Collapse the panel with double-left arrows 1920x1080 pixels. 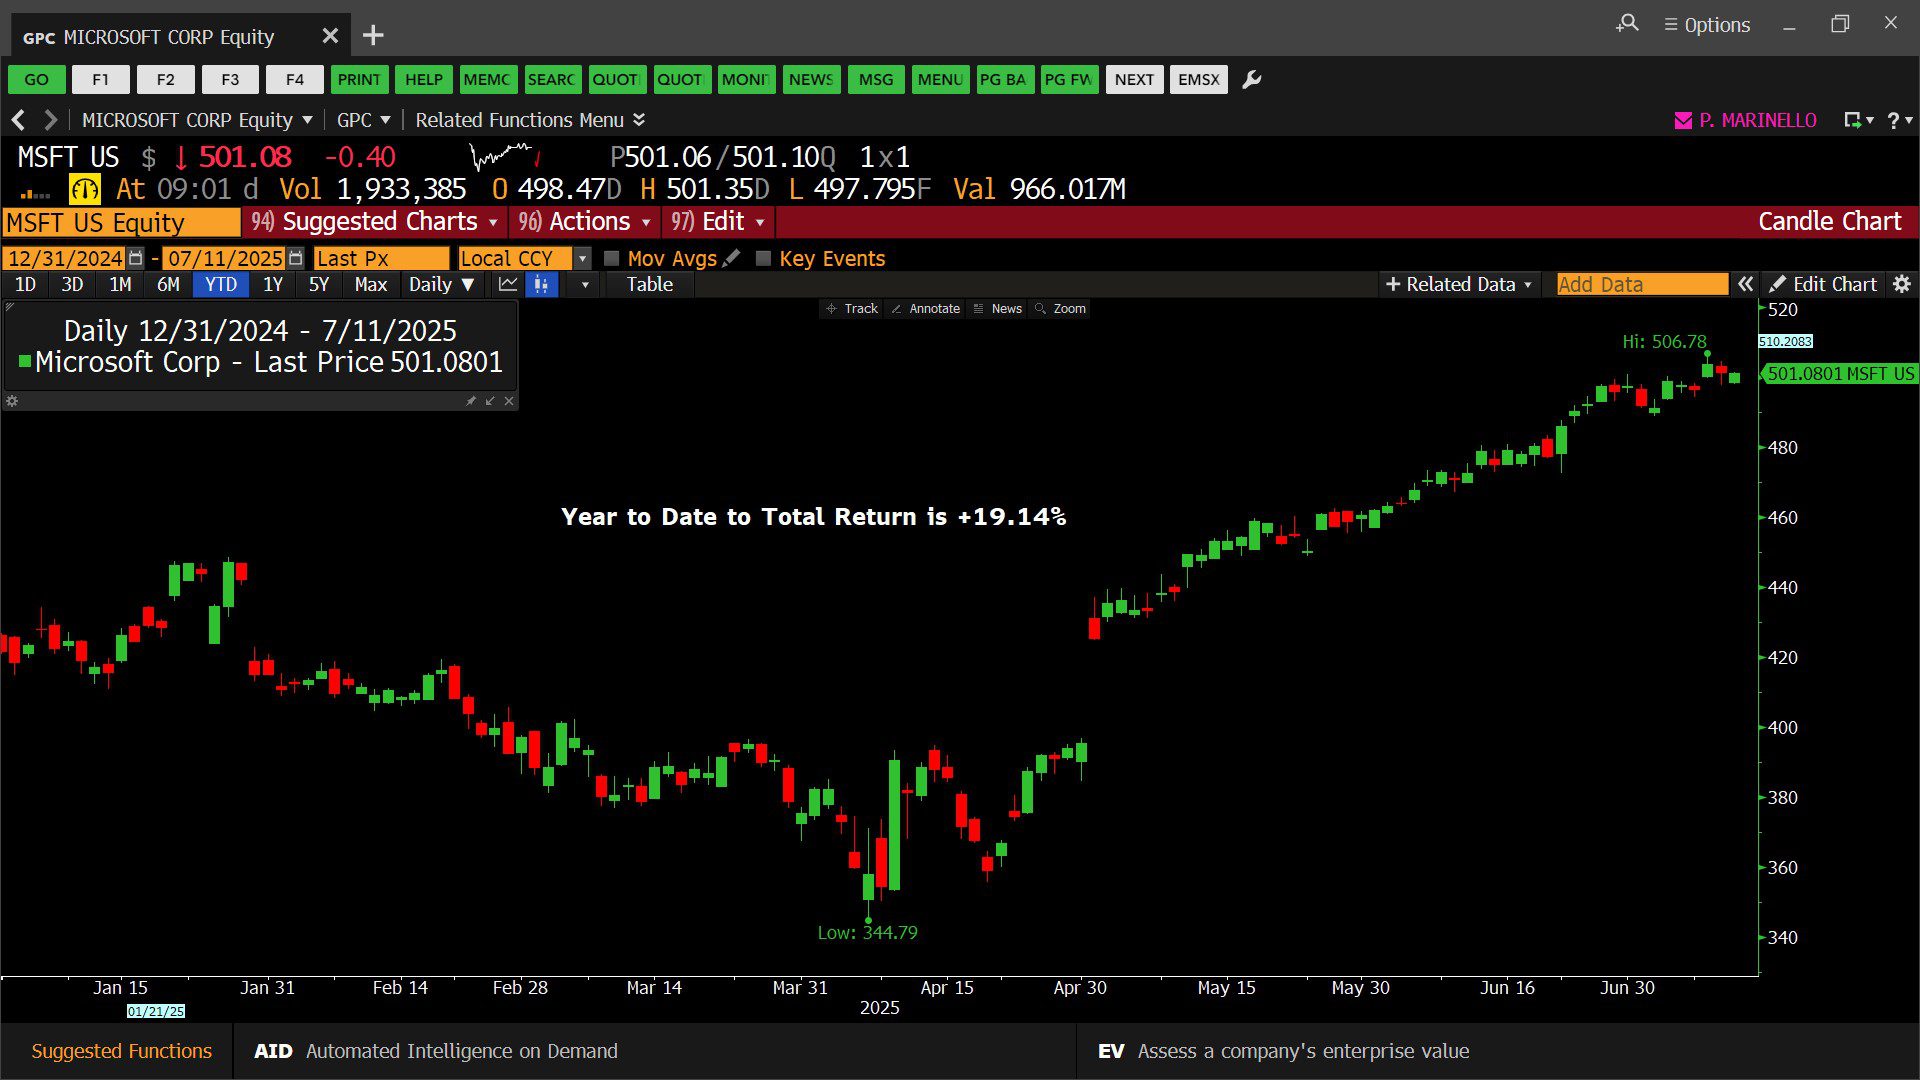[1745, 284]
